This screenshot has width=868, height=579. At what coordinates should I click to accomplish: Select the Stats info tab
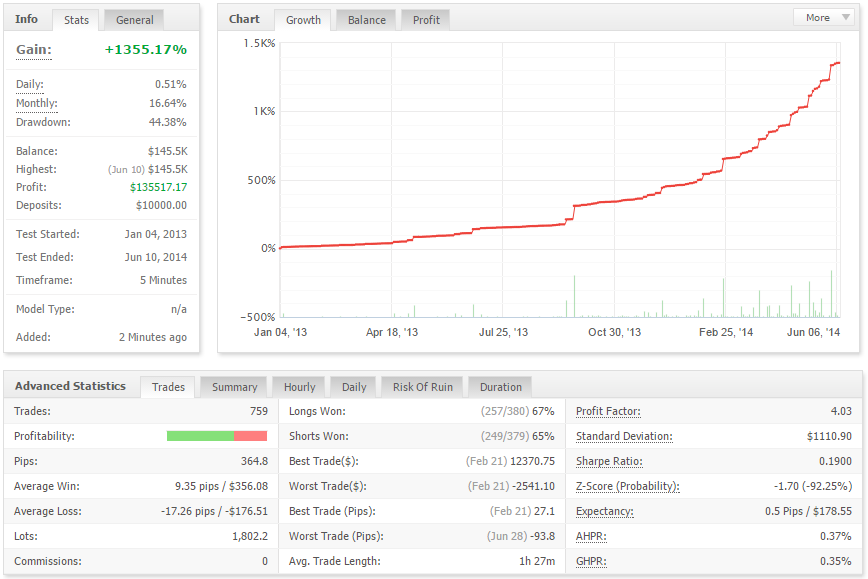(76, 20)
